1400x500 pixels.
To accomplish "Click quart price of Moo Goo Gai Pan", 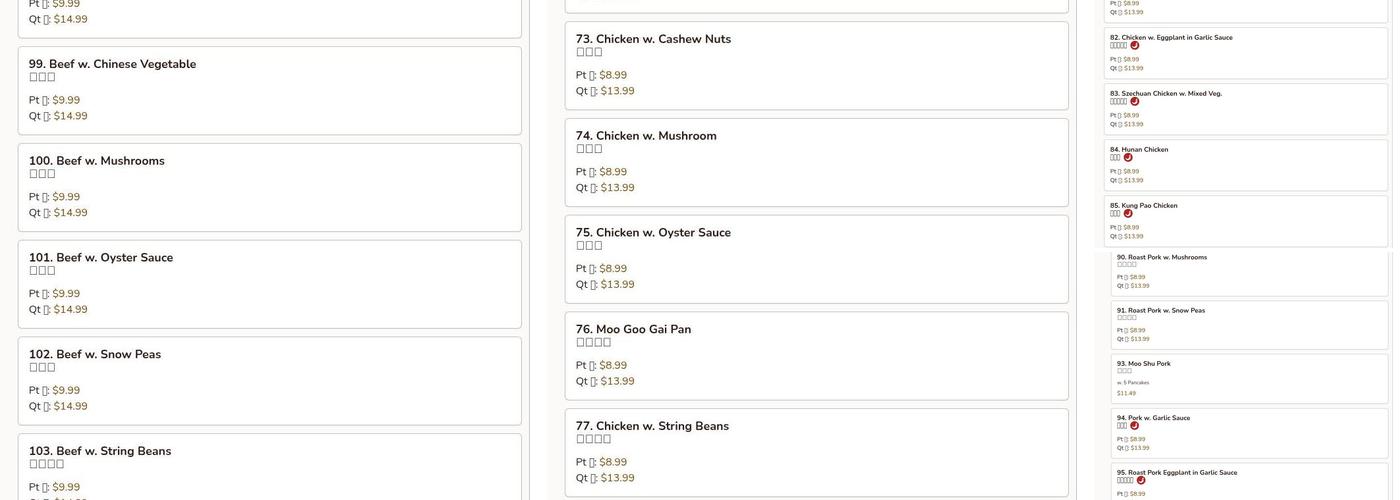I will pyautogui.click(x=617, y=382).
